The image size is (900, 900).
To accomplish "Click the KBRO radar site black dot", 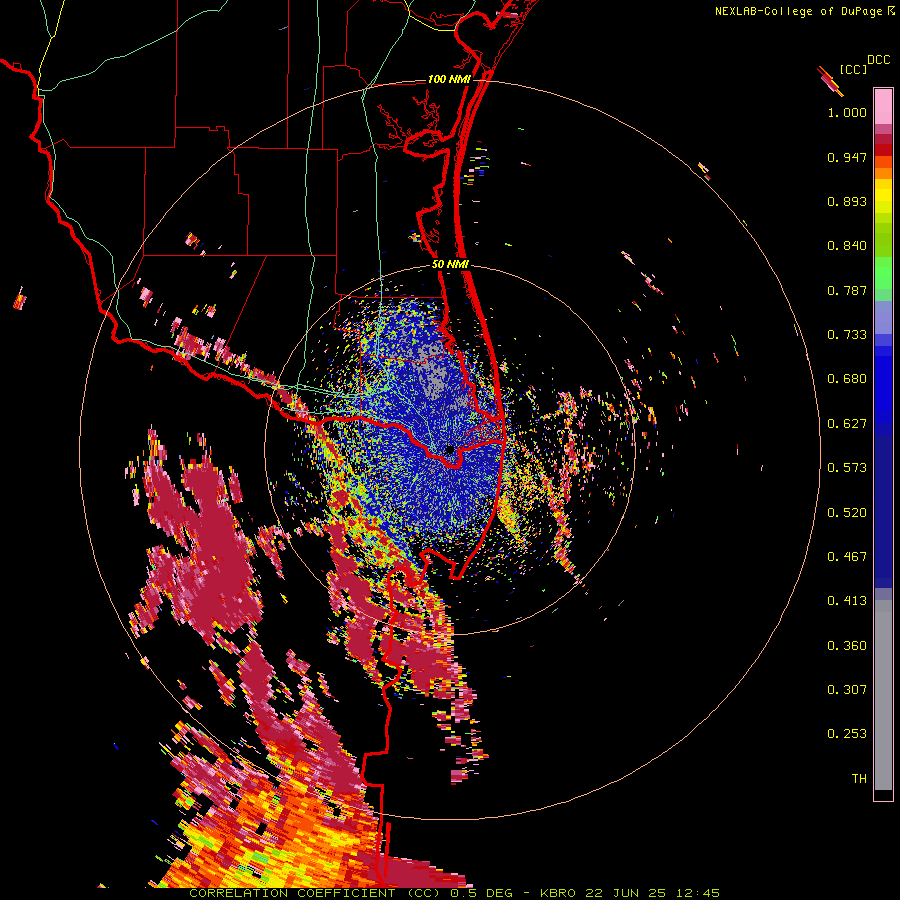I will point(450,449).
